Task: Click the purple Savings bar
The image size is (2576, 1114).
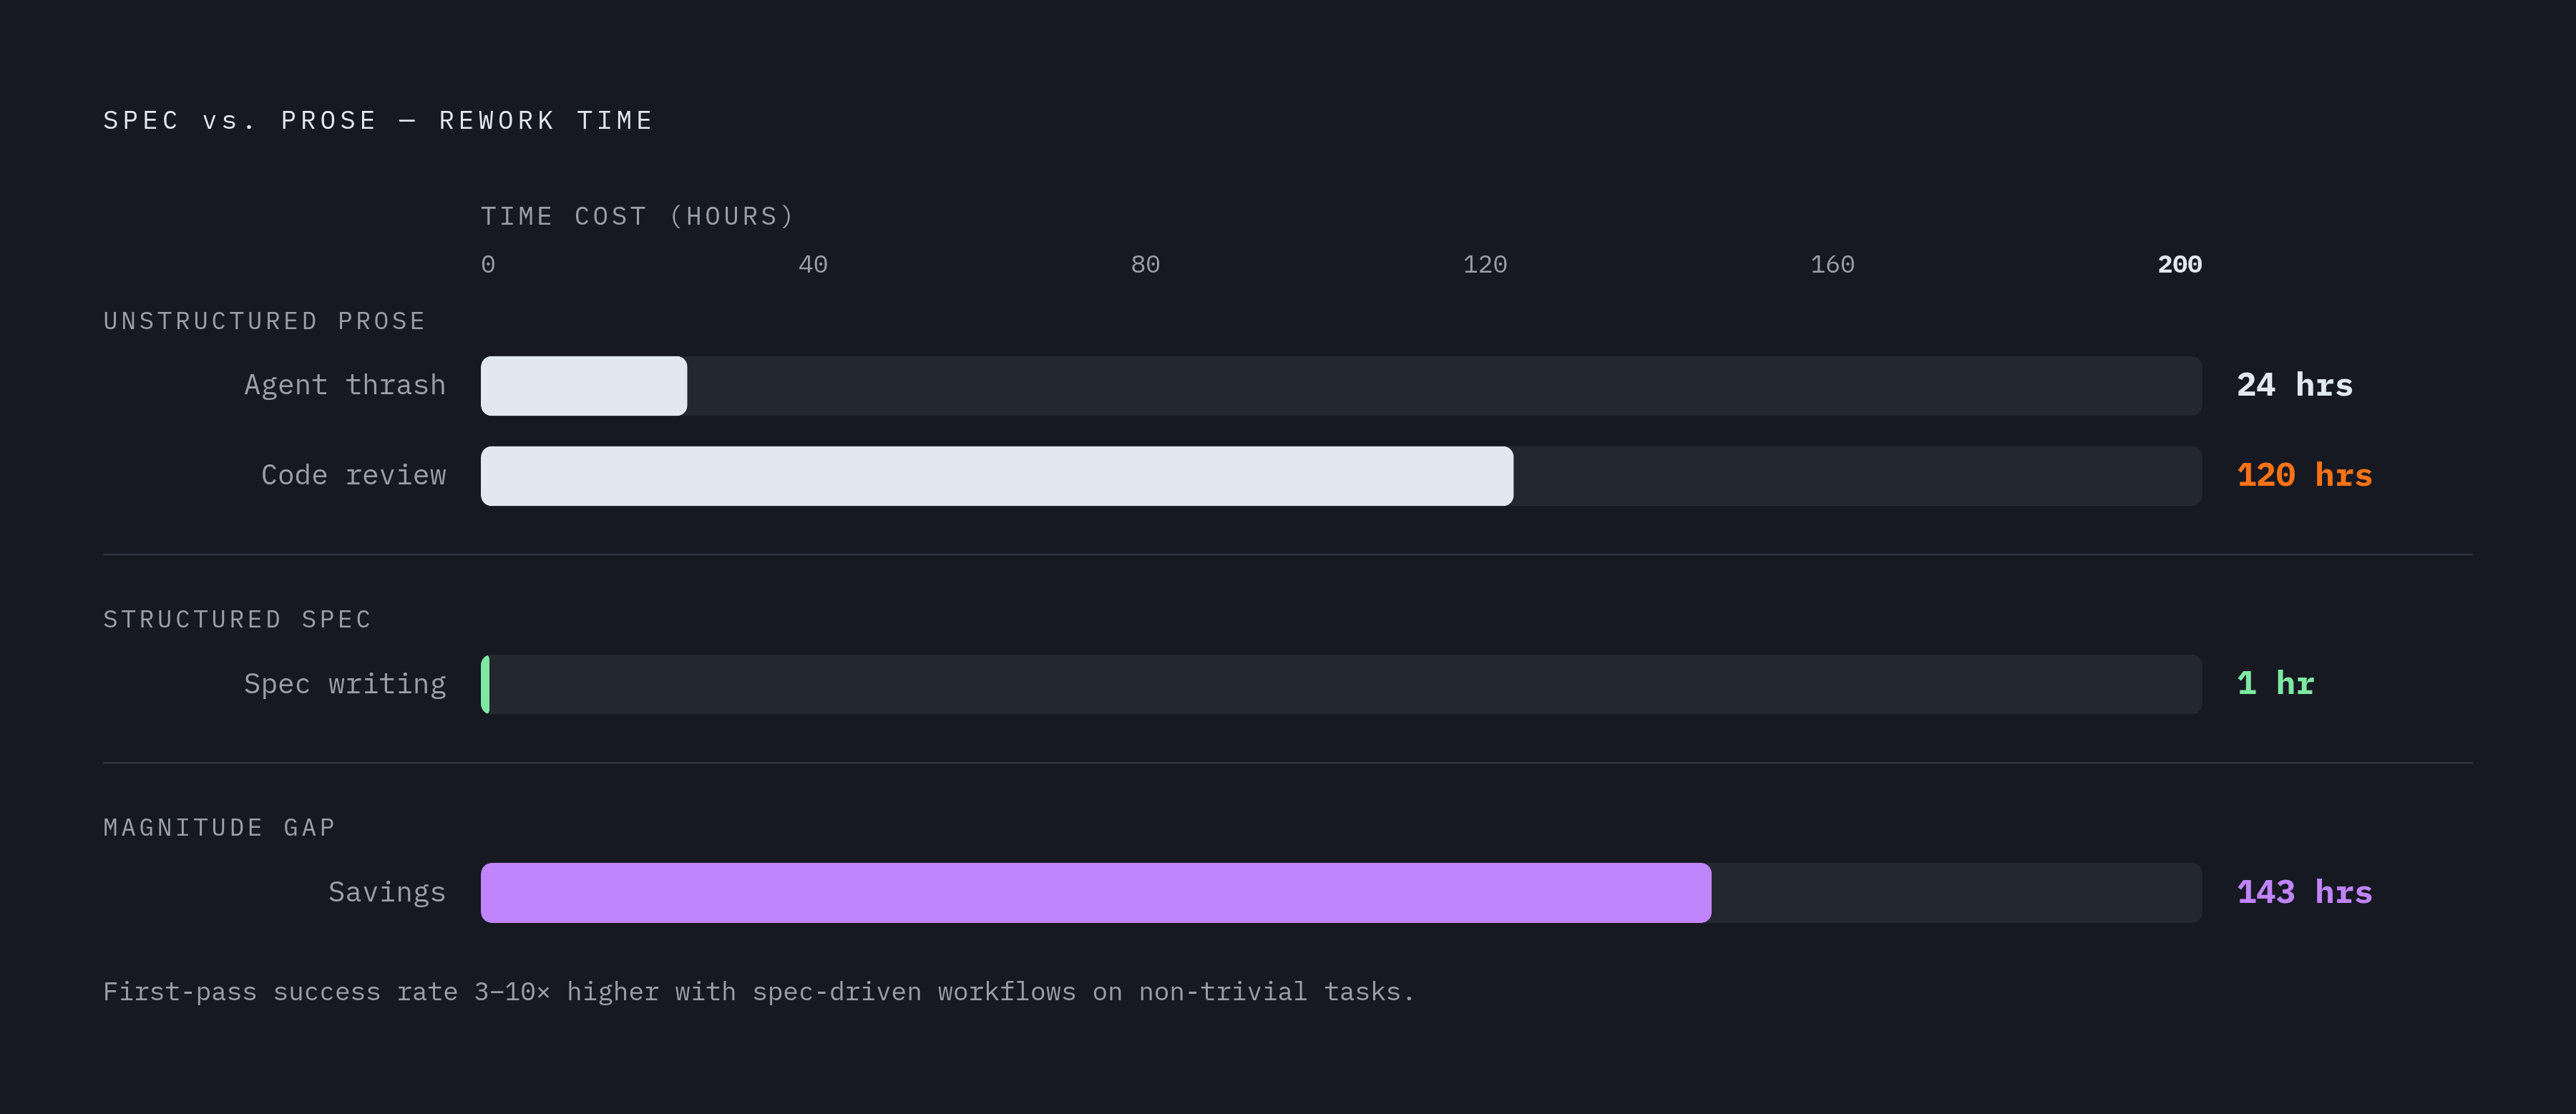Action: point(1096,893)
